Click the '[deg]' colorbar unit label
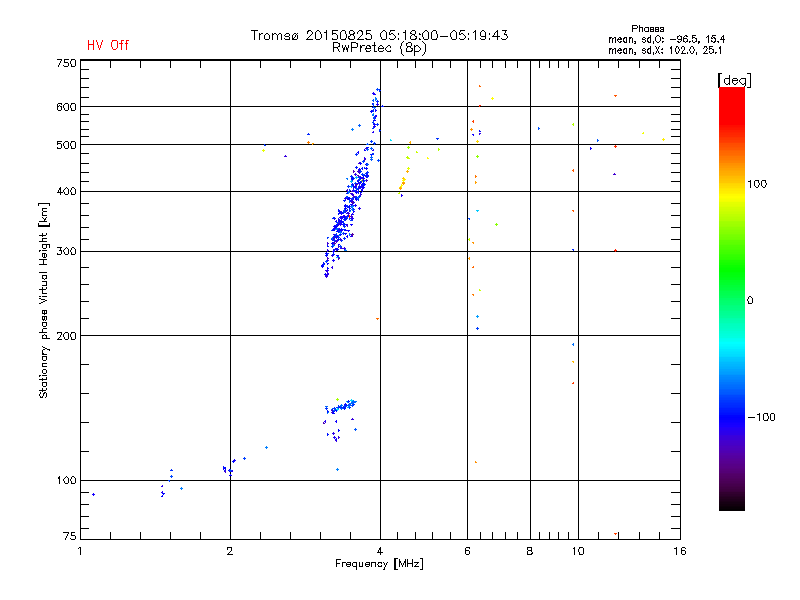Image resolution: width=800 pixels, height=600 pixels. (x=734, y=80)
